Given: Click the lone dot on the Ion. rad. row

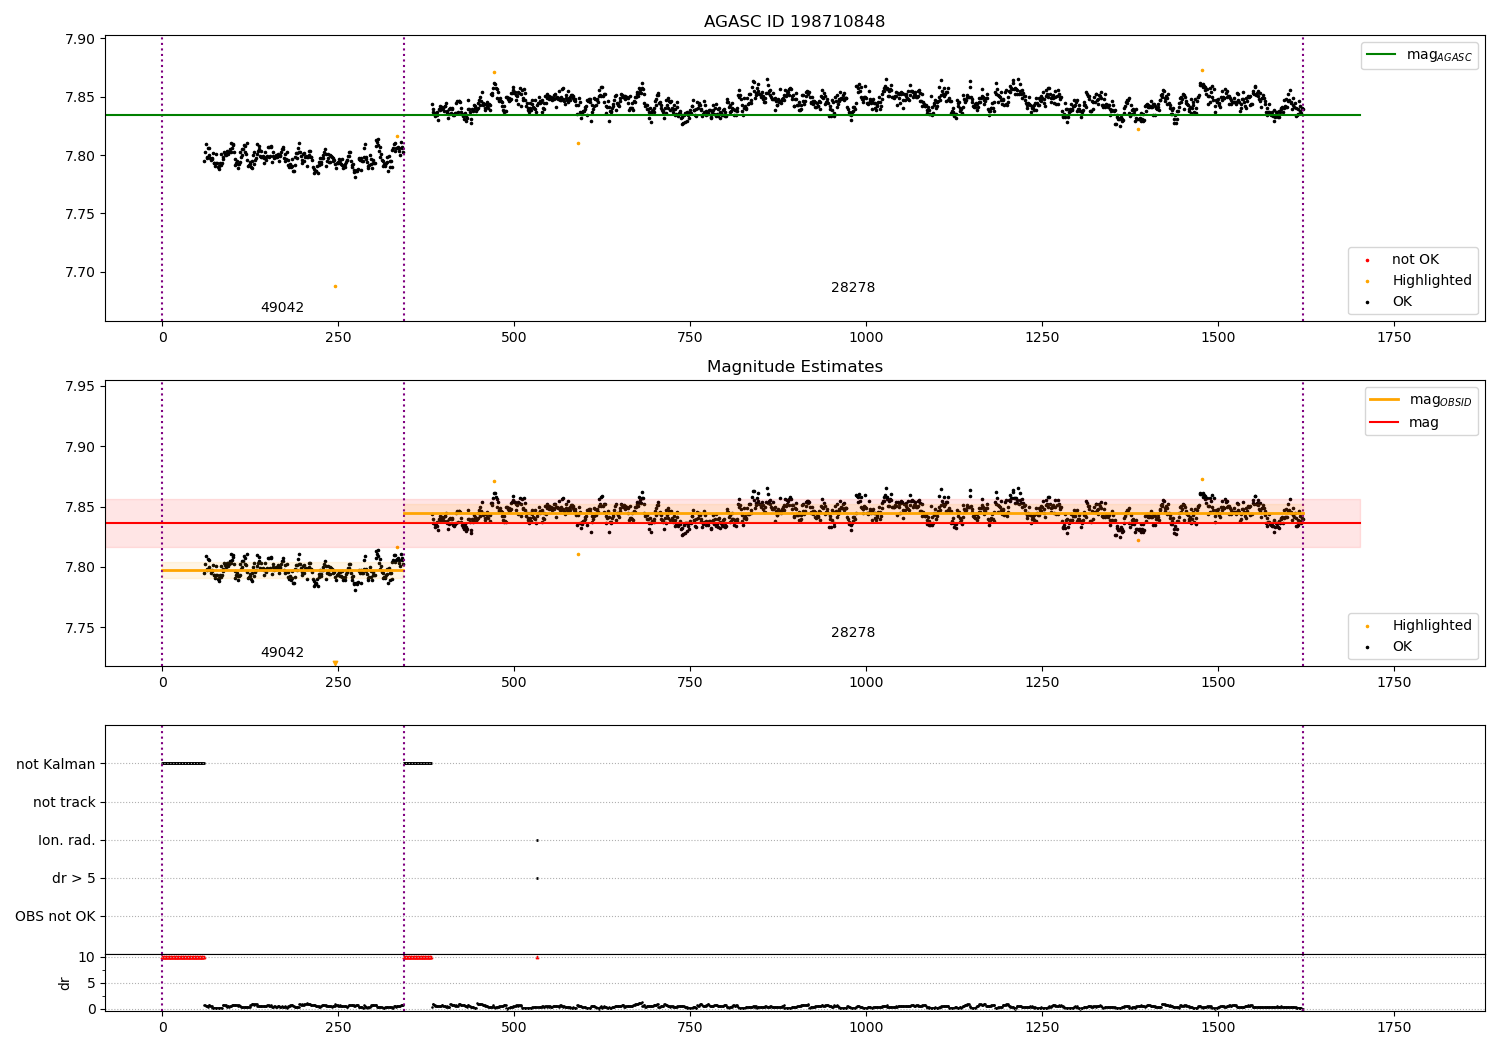Looking at the screenshot, I should click(537, 840).
